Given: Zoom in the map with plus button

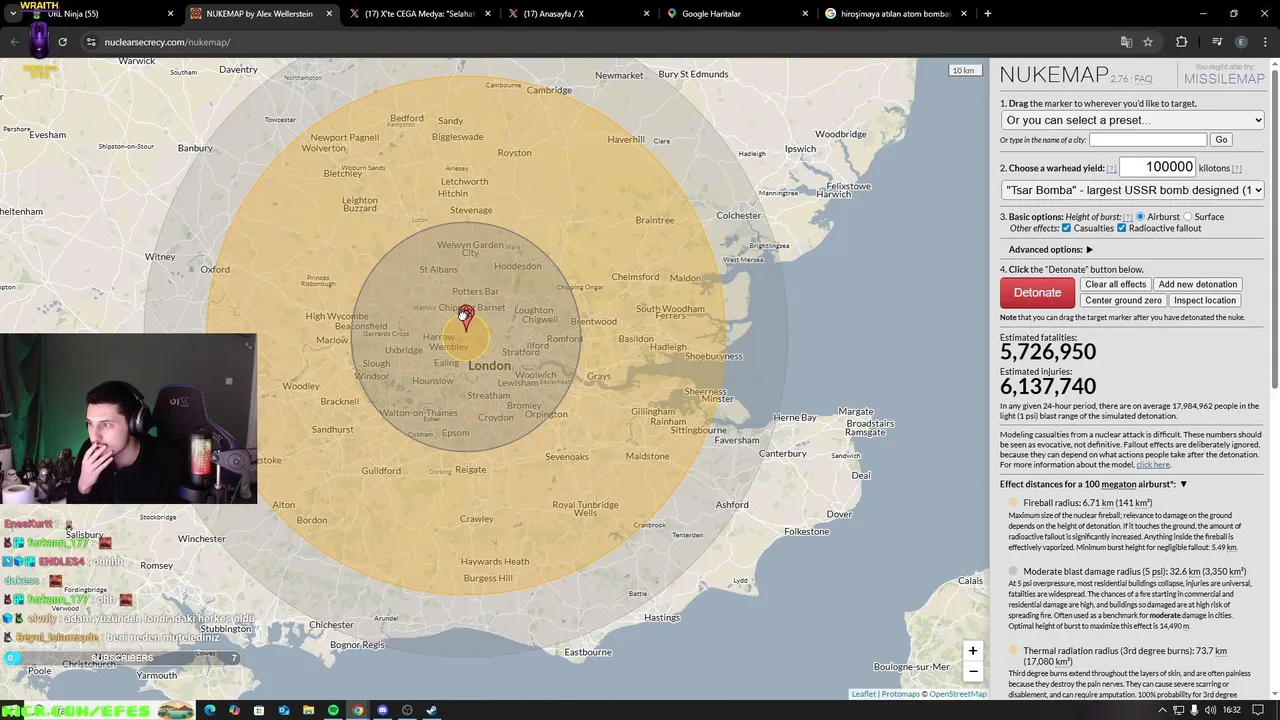Looking at the screenshot, I should click(972, 651).
